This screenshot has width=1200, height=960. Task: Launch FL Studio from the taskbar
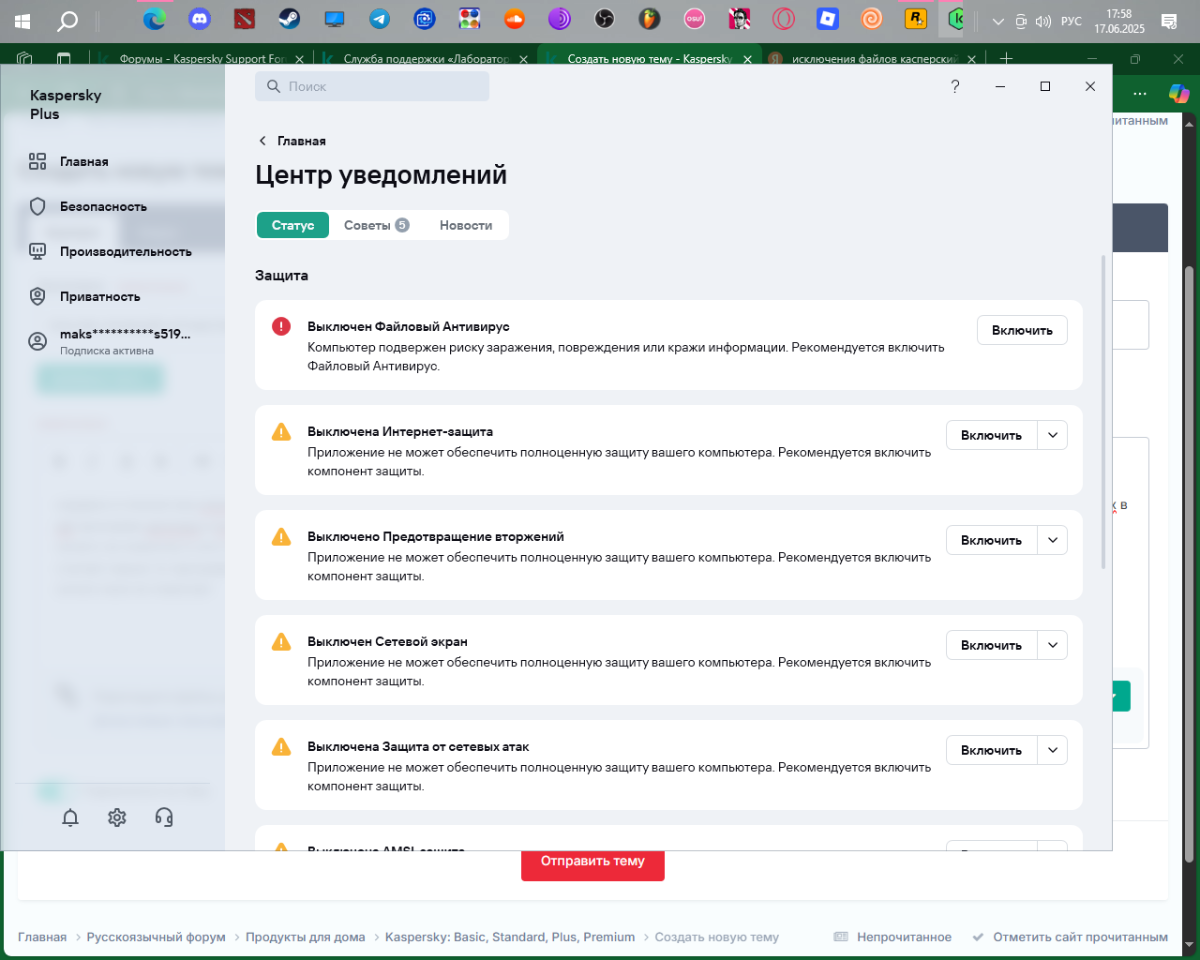650,19
